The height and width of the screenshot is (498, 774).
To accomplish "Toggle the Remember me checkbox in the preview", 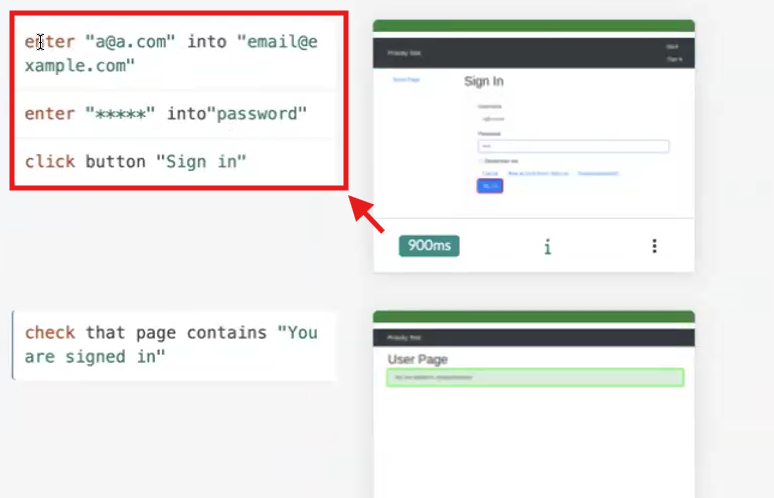I will pos(480,160).
